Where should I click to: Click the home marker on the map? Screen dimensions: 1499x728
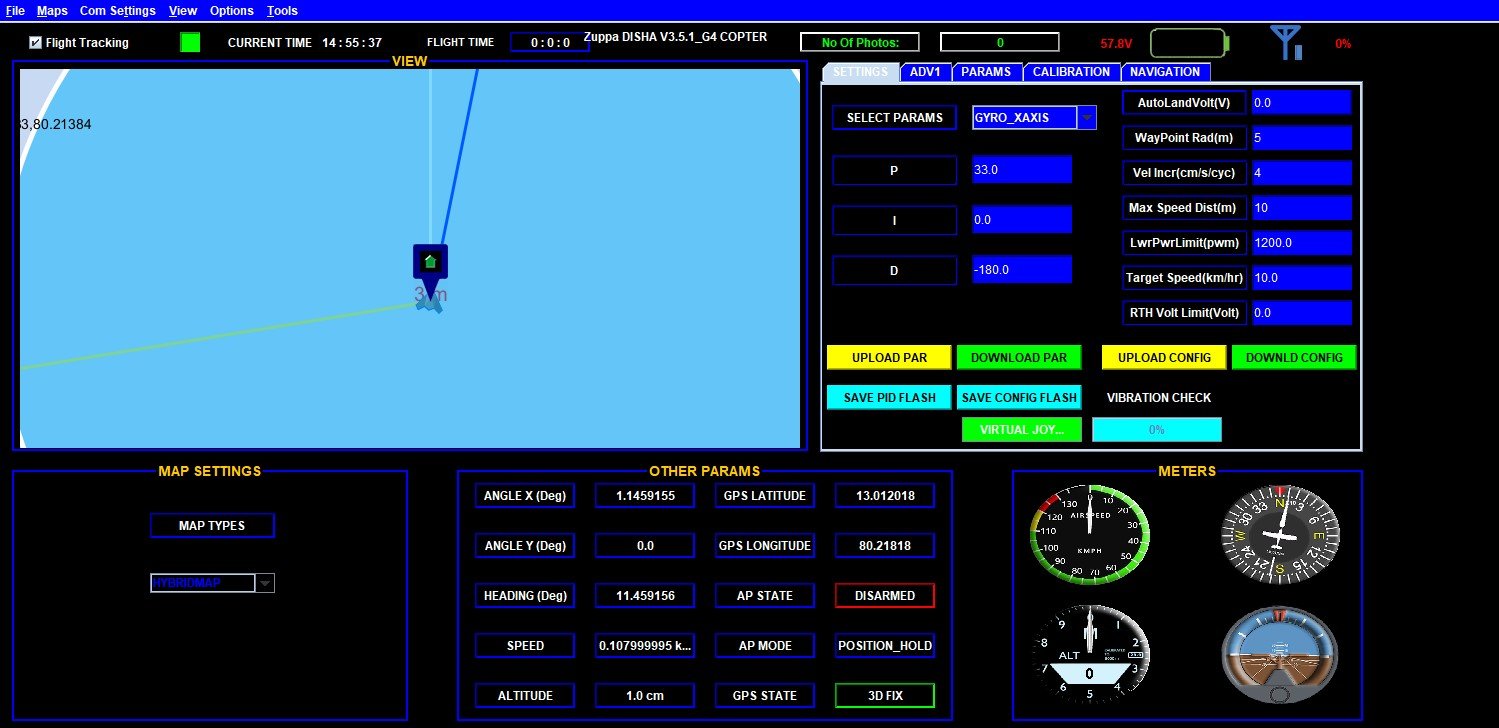pyautogui.click(x=430, y=262)
